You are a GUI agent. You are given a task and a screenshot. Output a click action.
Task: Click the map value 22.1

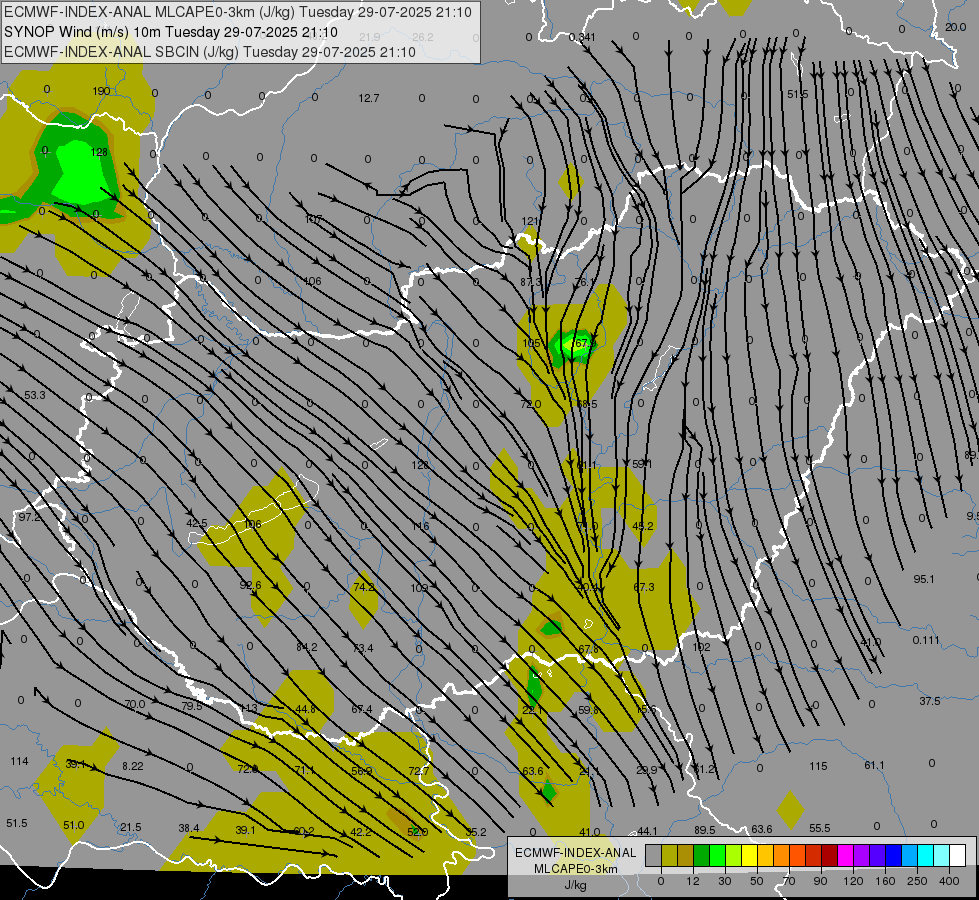coord(532,711)
